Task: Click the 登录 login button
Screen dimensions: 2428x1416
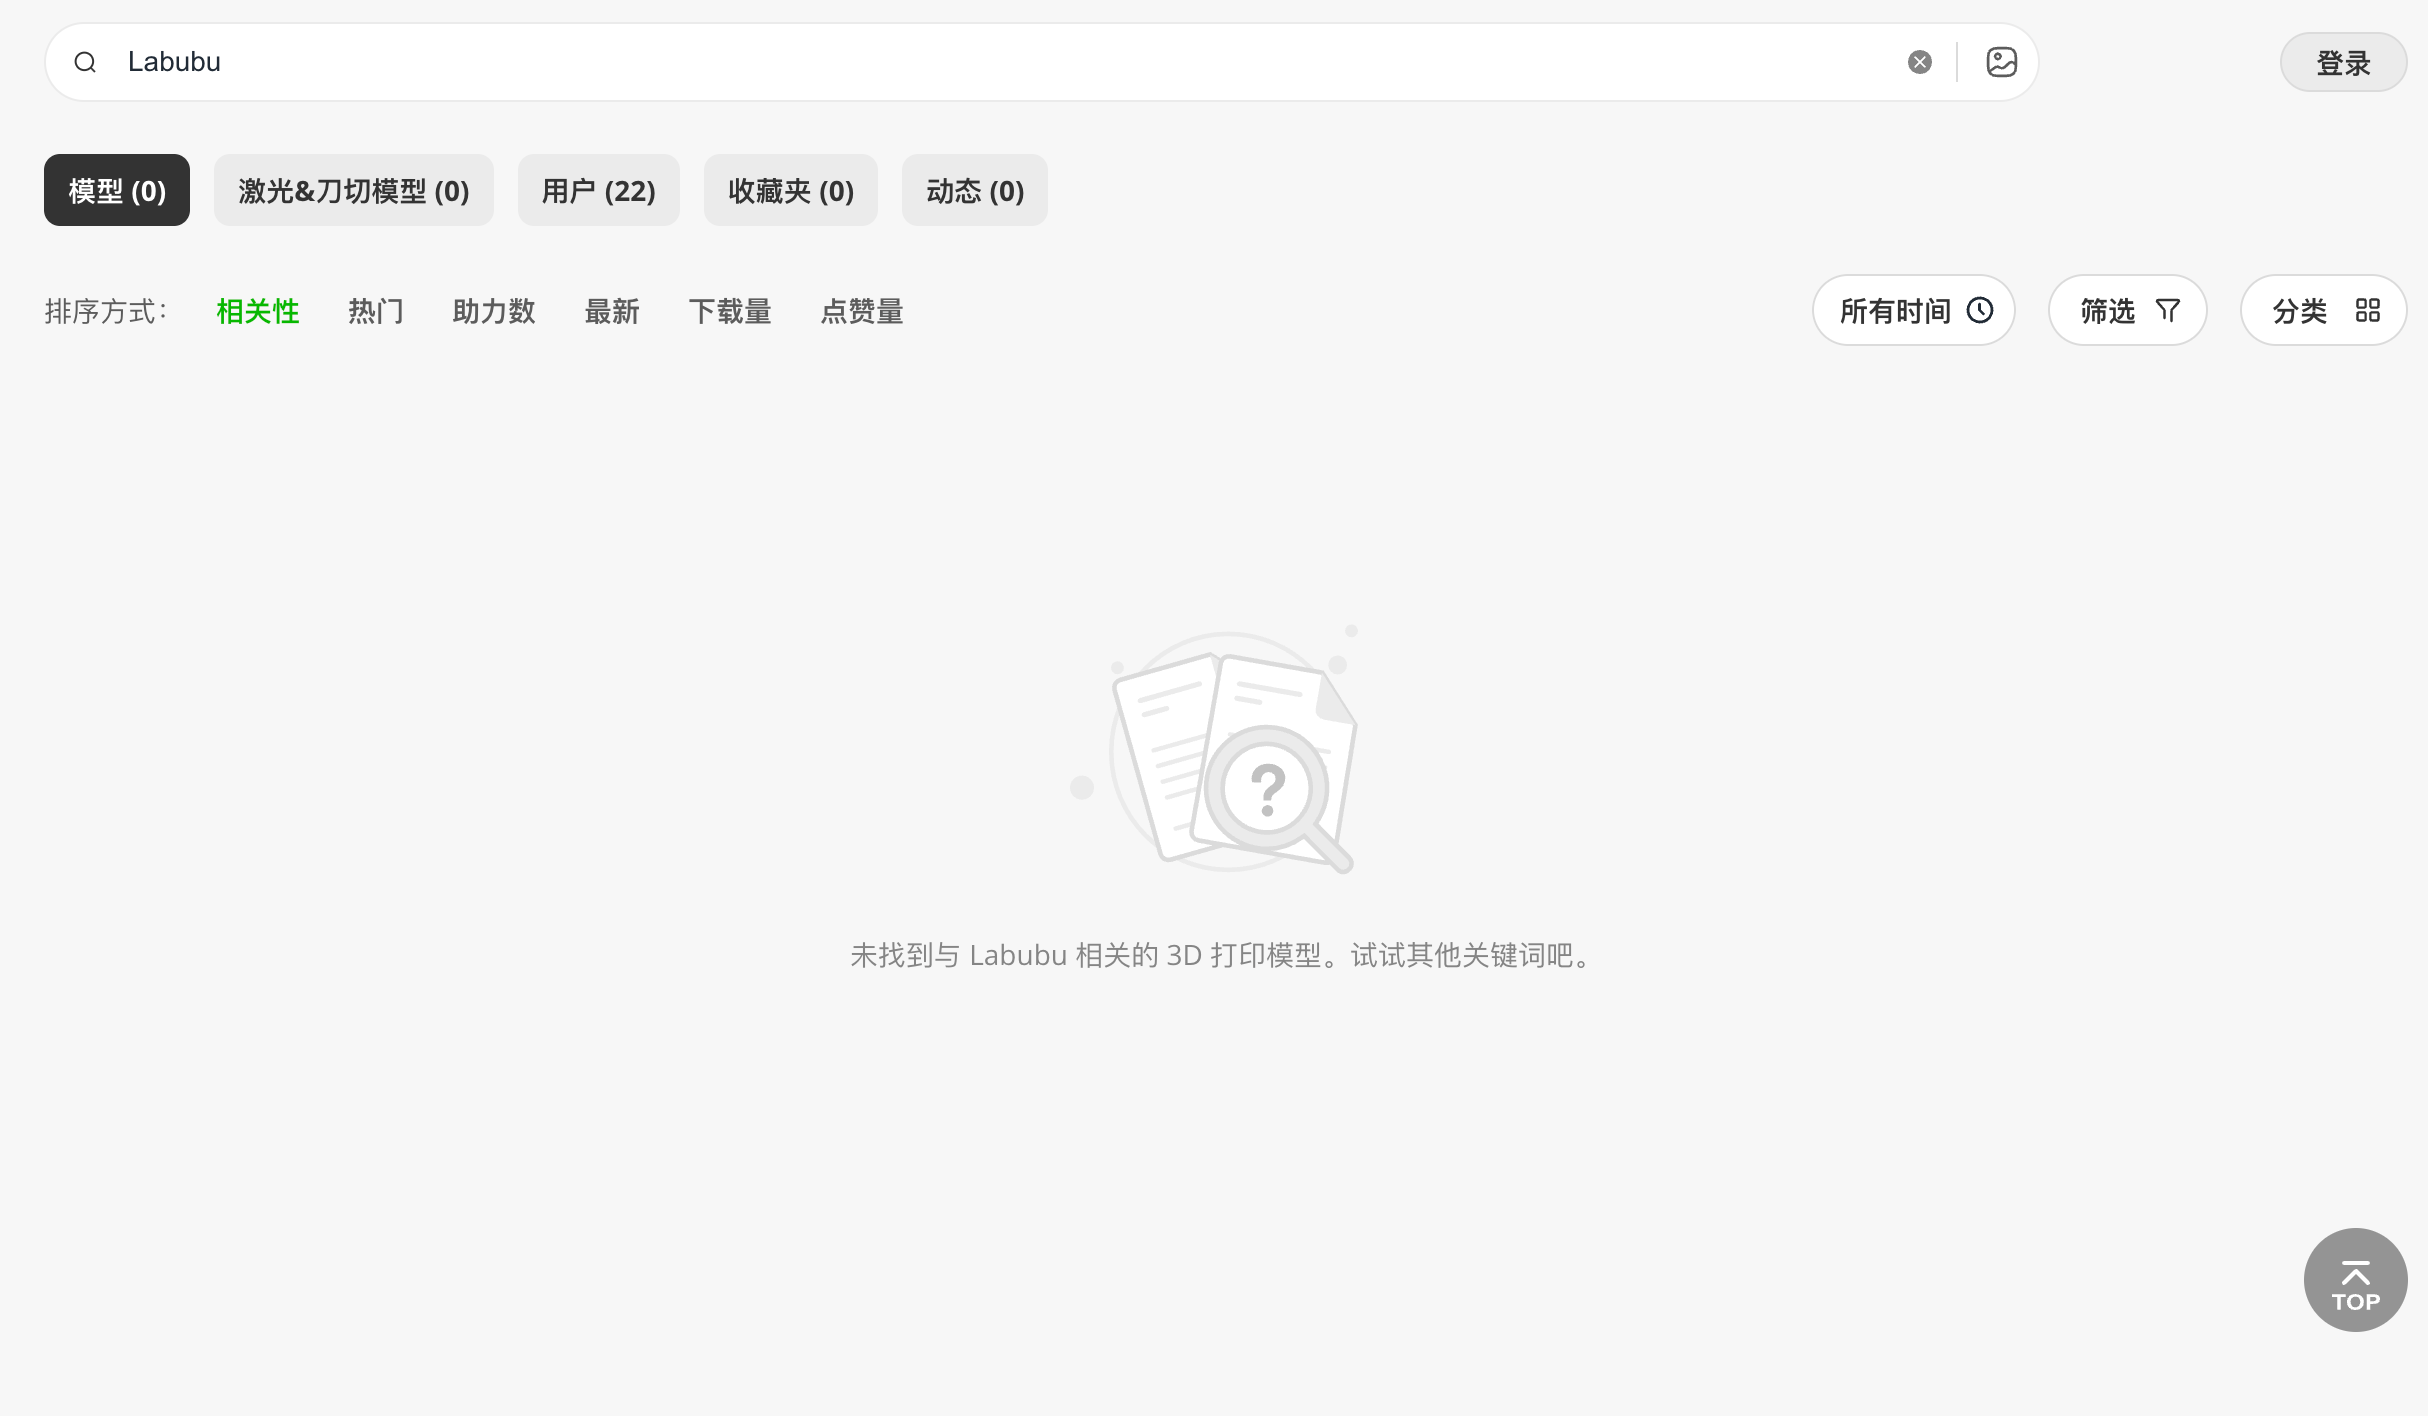Action: 2342,63
